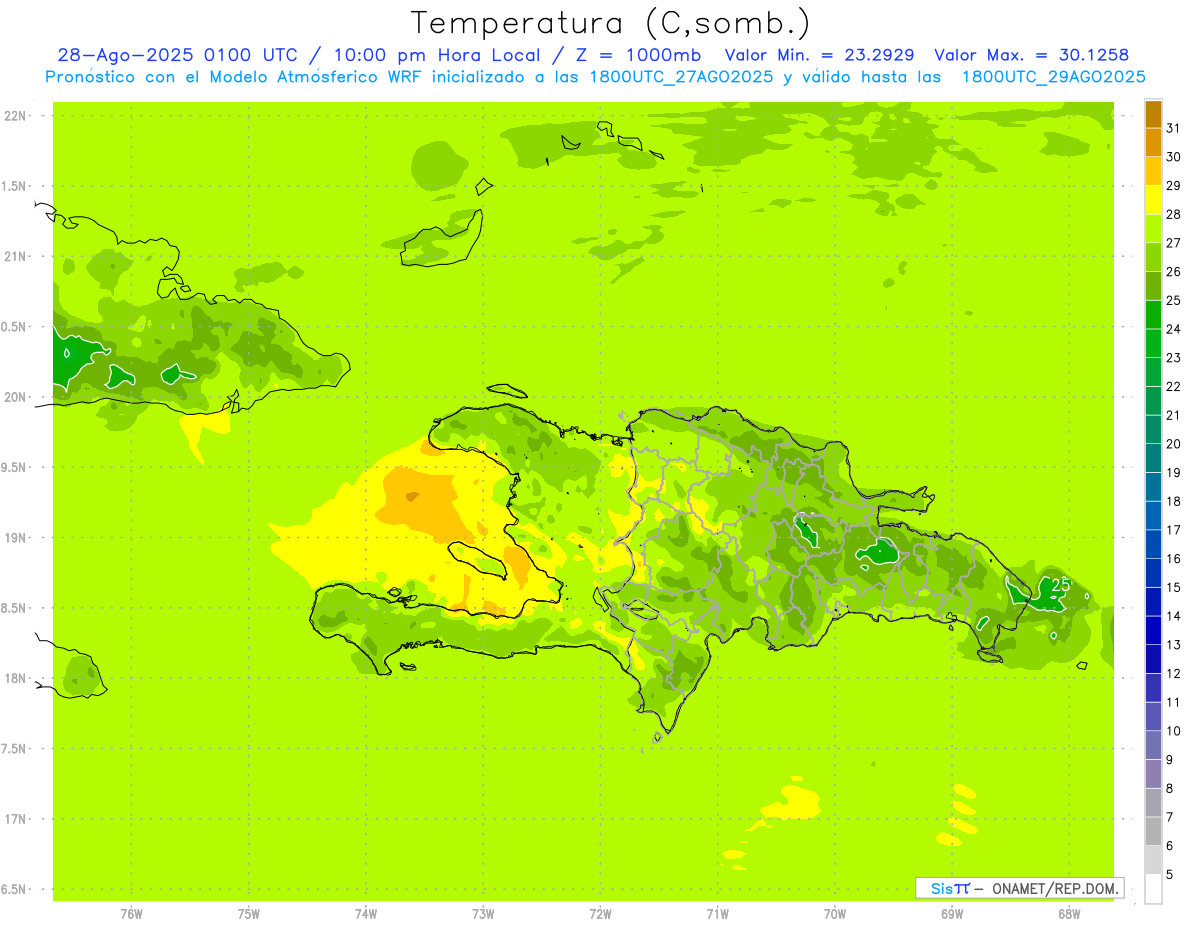Viewport: 1200px width, 927px height.
Task: Click the teal swatch between 19 and 20
Action: point(1153,458)
